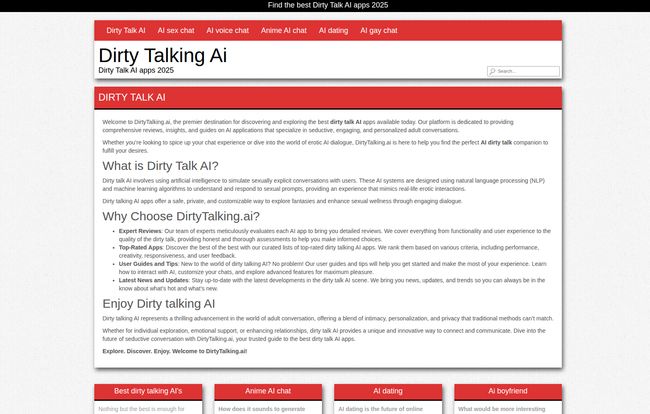Click the 'Expert Reviews' bullet label

pos(140,231)
